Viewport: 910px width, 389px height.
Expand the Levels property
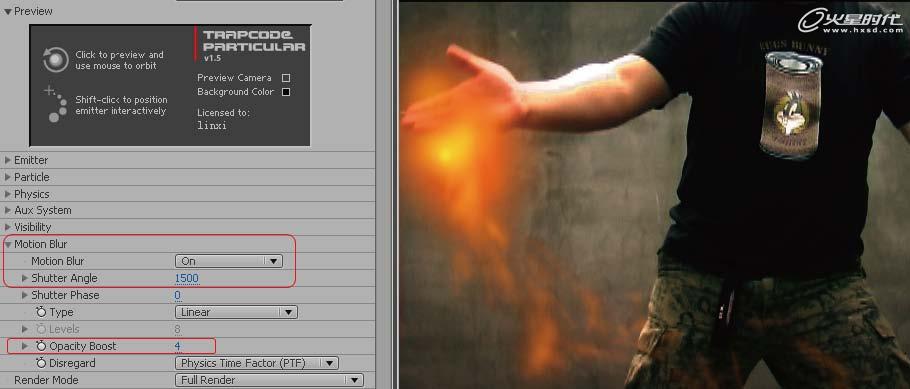coord(25,329)
